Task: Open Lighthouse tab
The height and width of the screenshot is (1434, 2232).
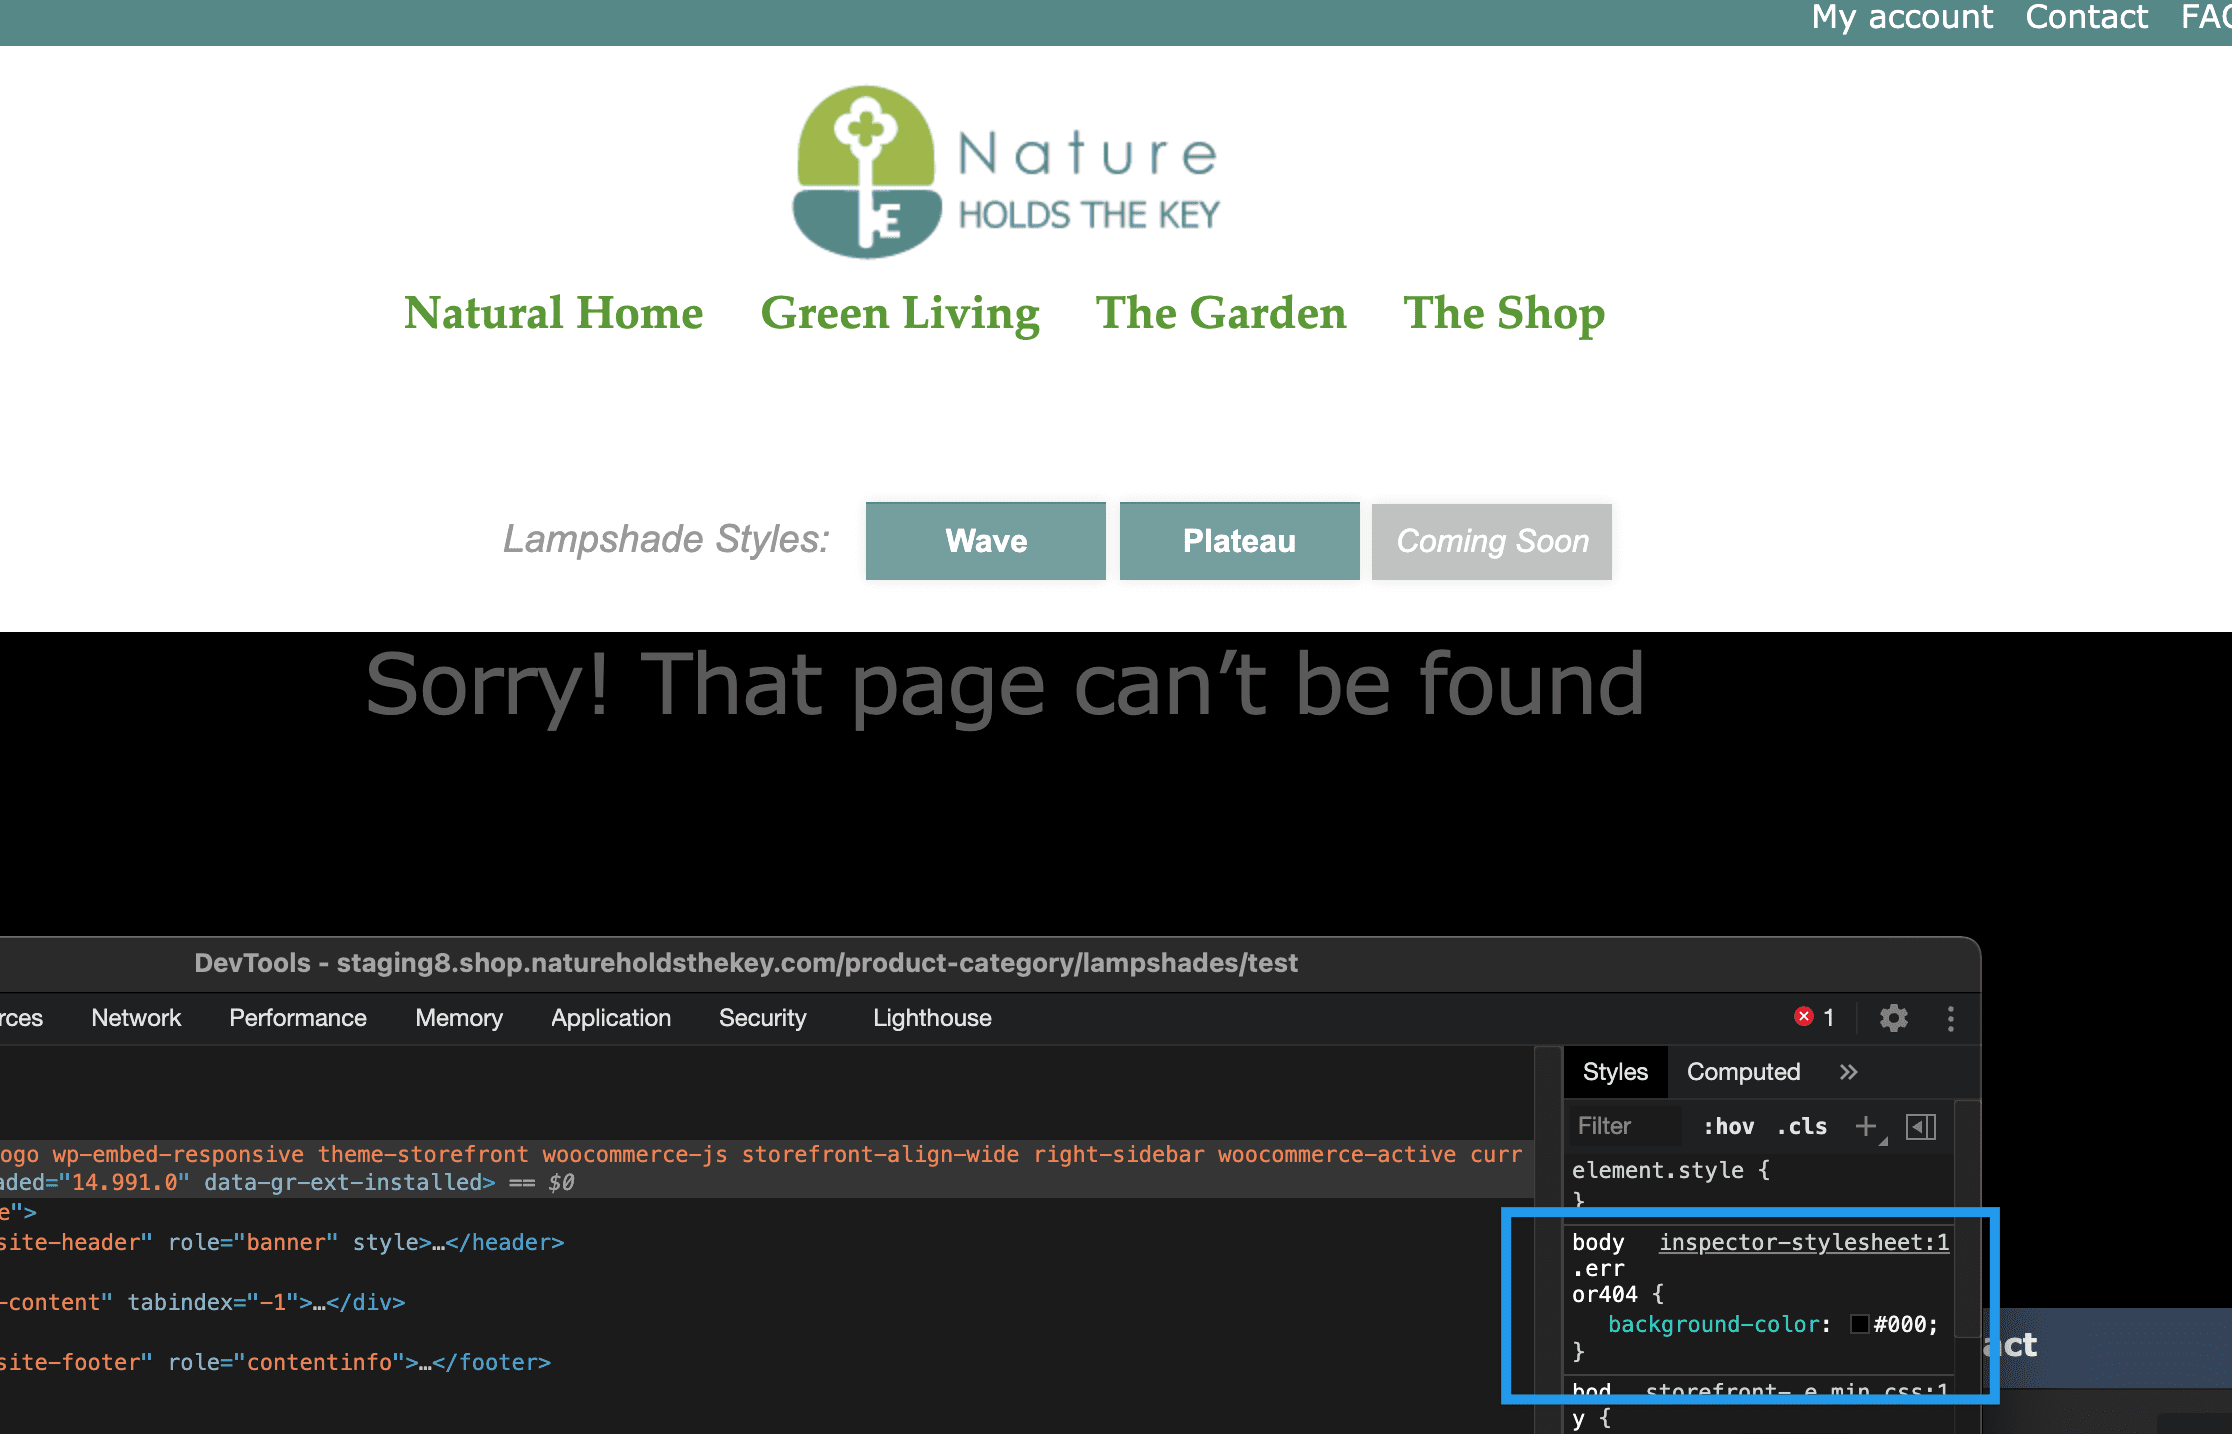Action: [932, 1018]
